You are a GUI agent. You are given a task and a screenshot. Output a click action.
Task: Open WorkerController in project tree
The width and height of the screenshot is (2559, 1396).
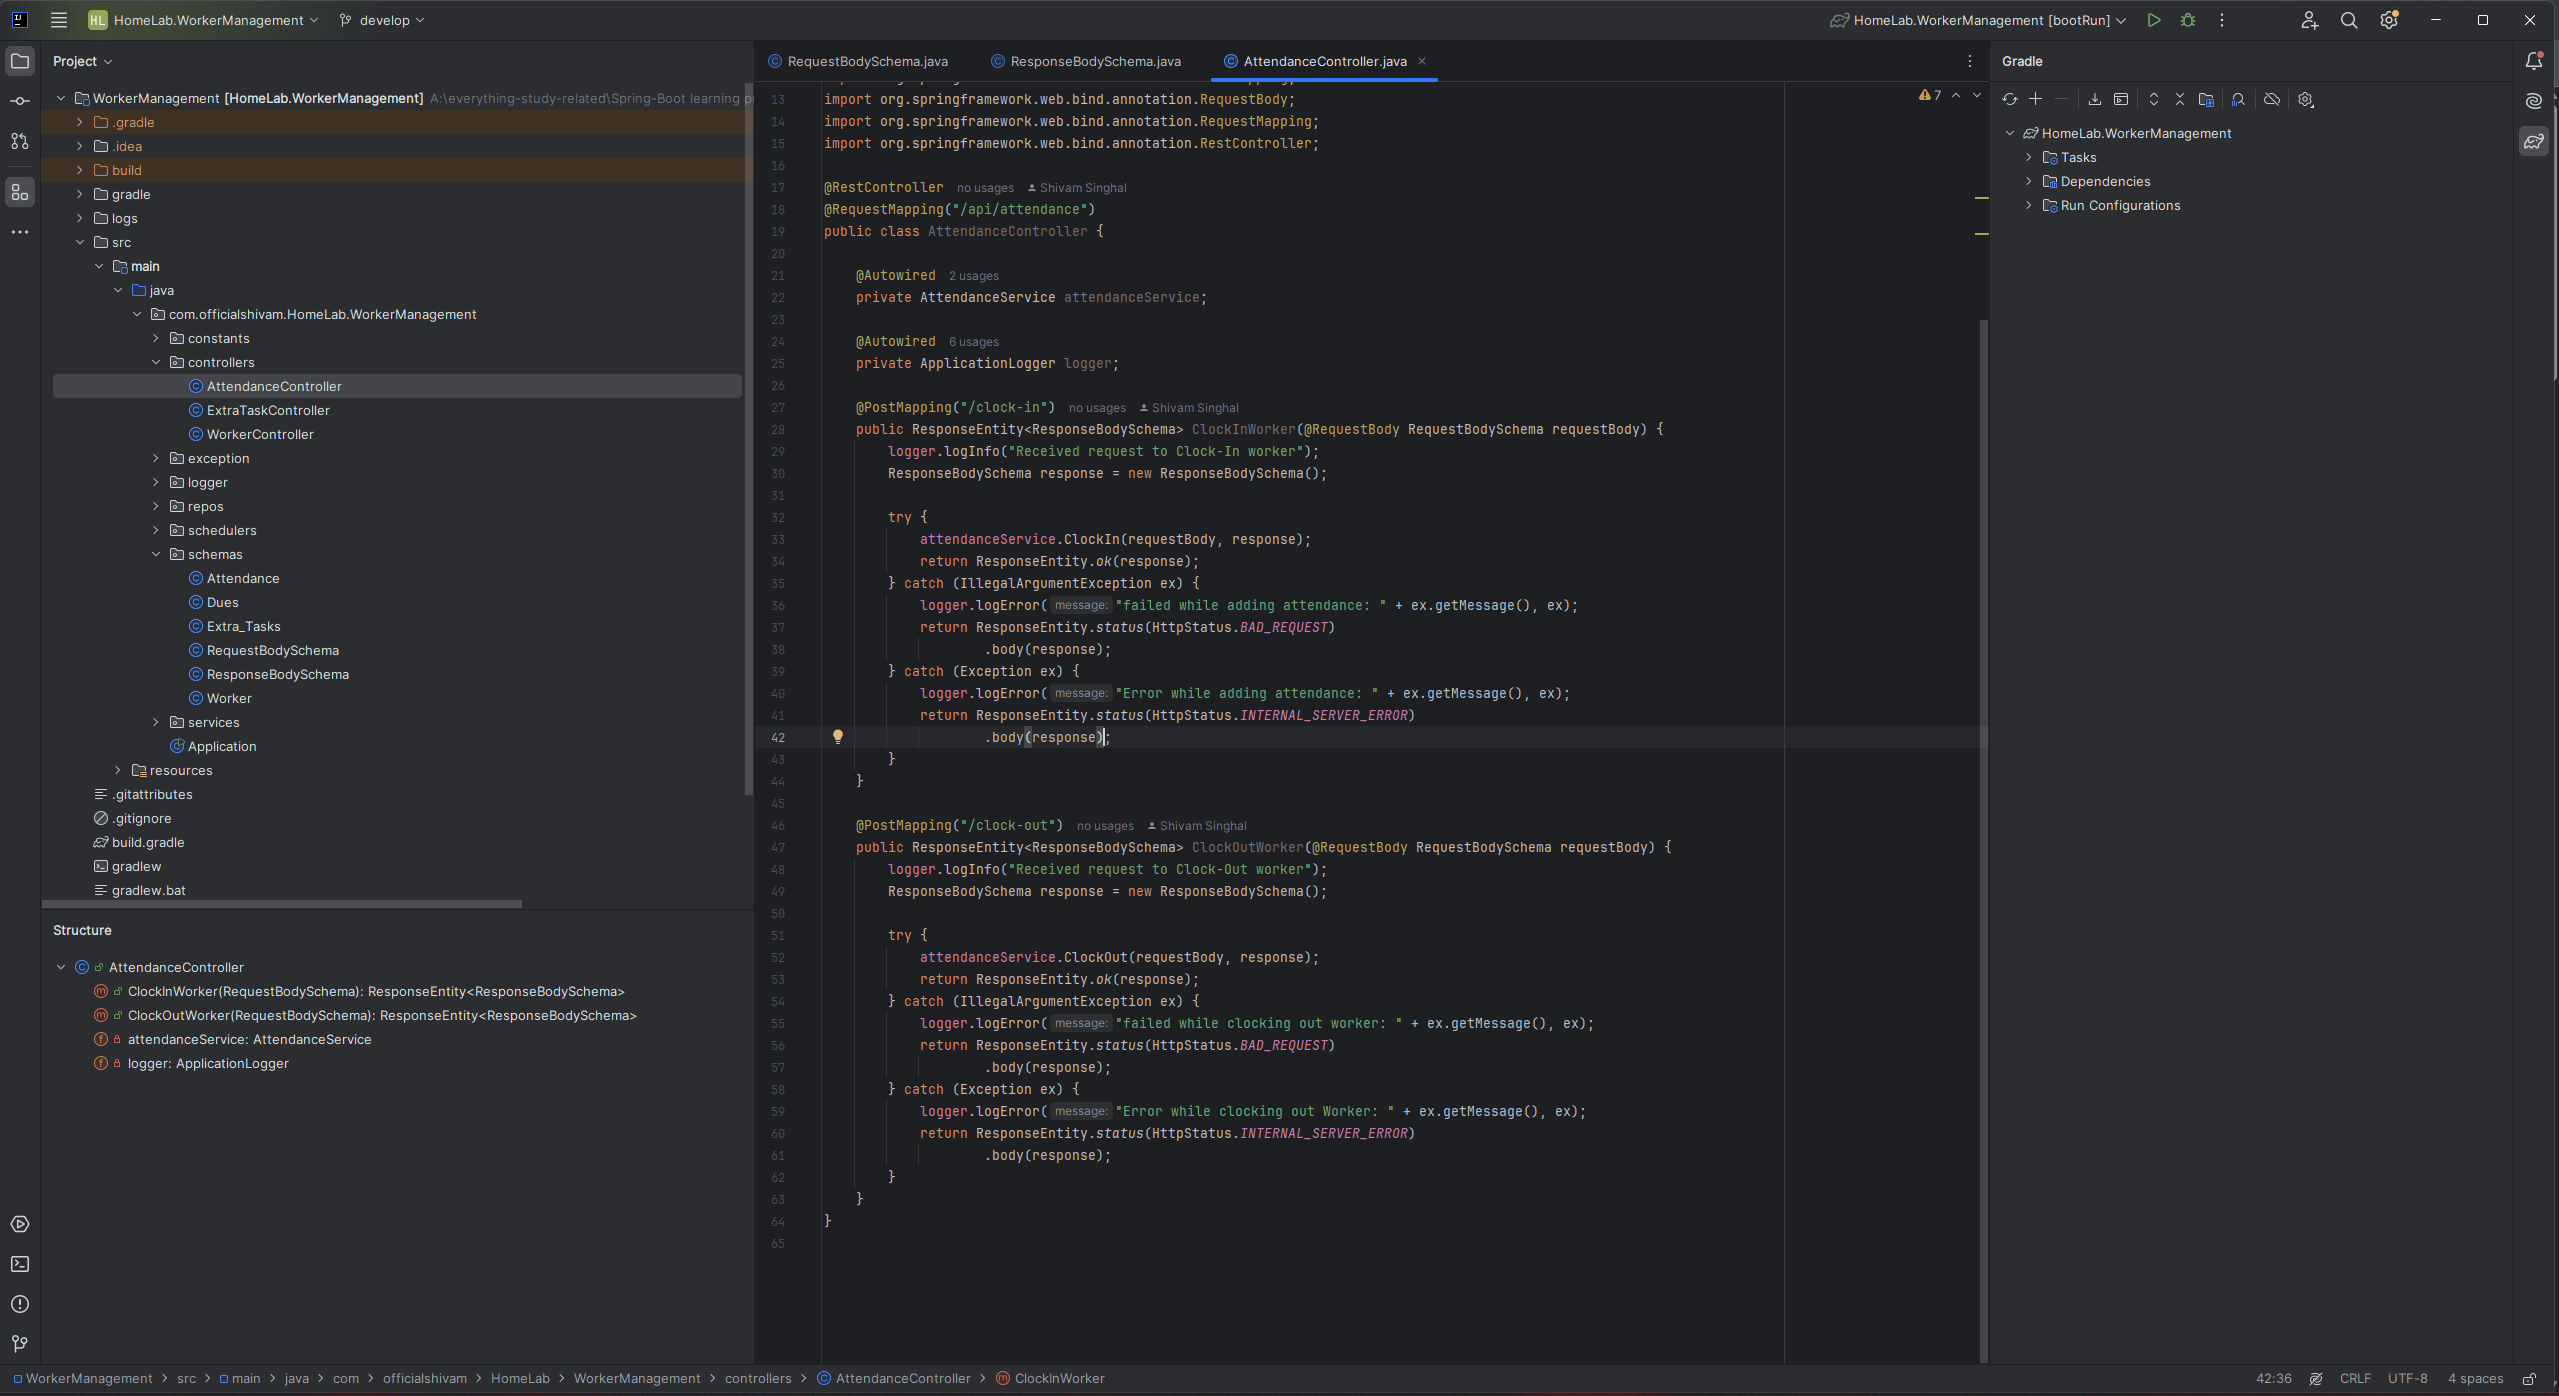[260, 434]
